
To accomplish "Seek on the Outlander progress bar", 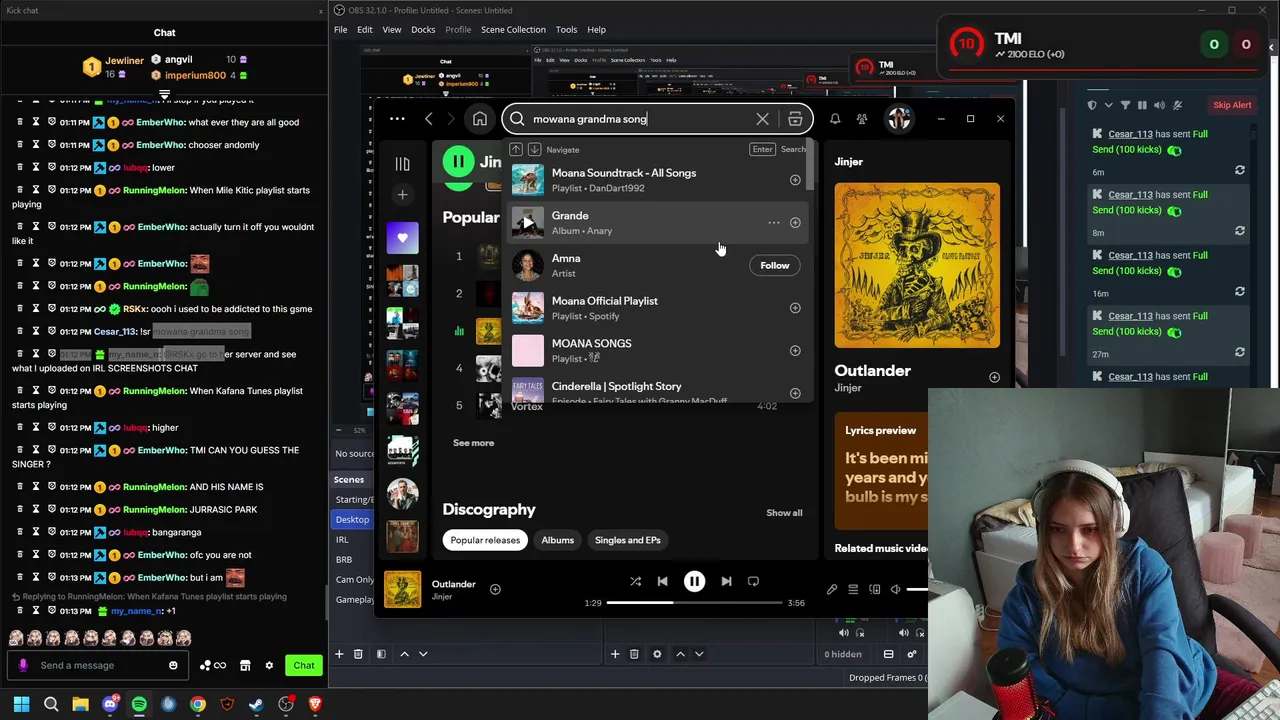I will pyautogui.click(x=694, y=603).
